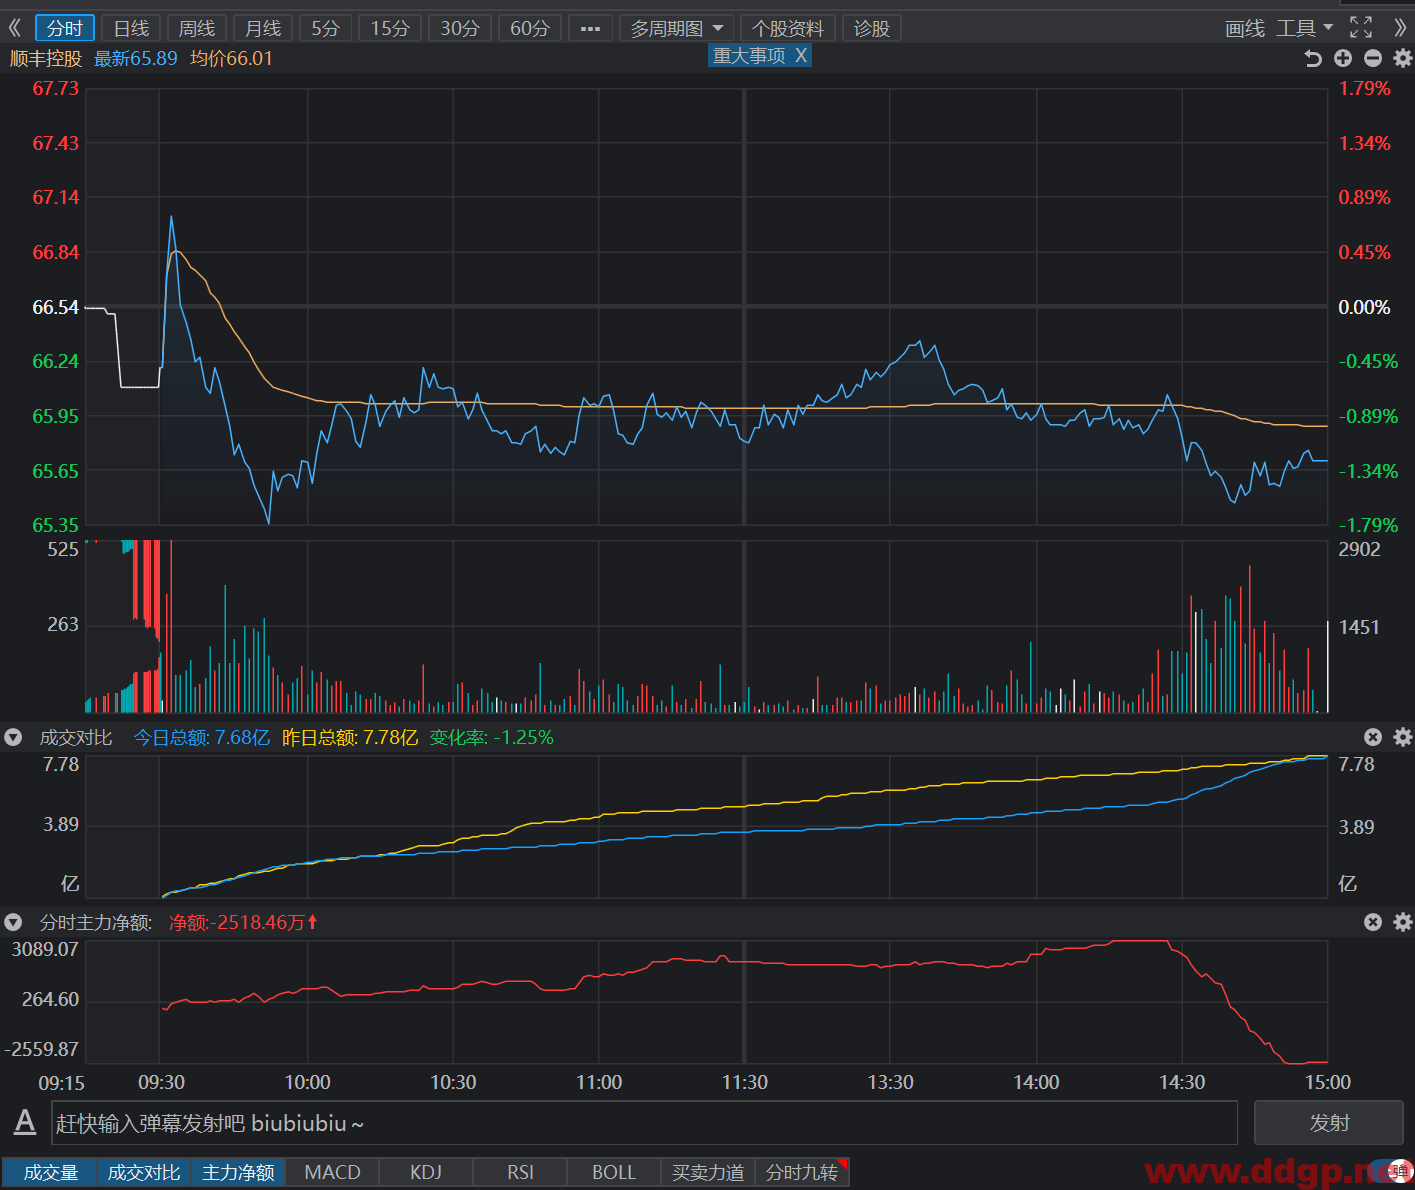Focus the barrage text input field

(x=644, y=1123)
